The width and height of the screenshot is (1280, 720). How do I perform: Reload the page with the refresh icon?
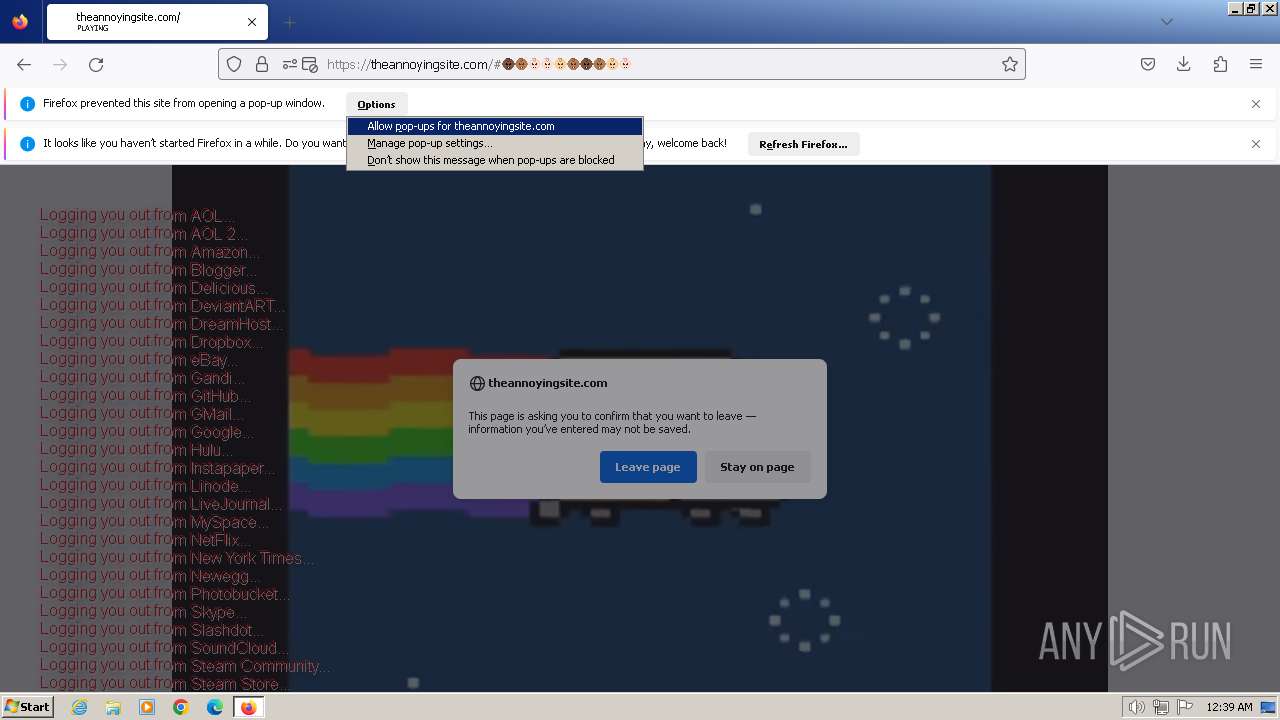tap(96, 64)
